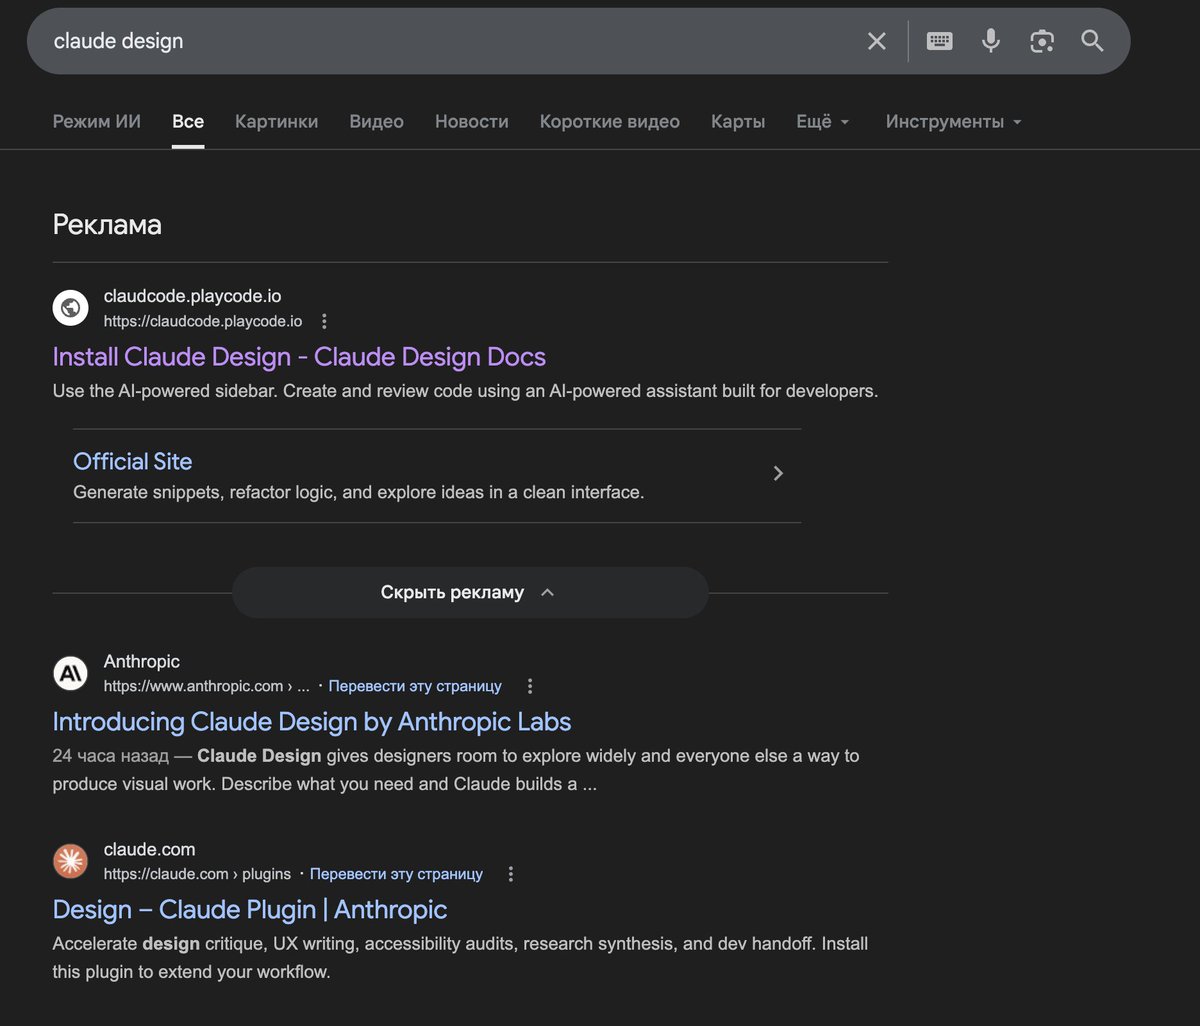Viewport: 1200px width, 1026px height.
Task: Click the 'Use the AI-powered sidebar' ad description
Action: point(465,391)
